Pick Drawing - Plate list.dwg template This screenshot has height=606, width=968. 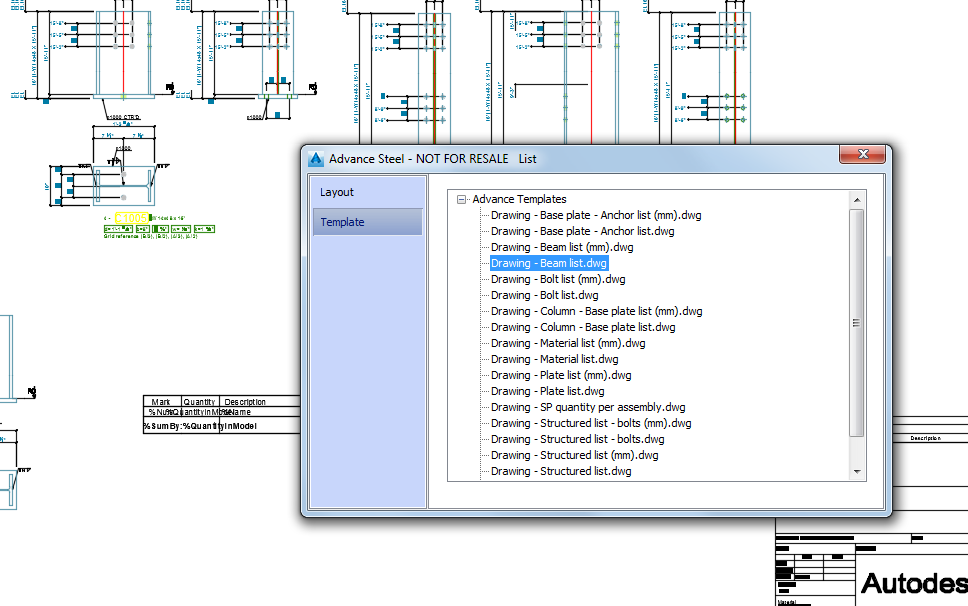coord(548,392)
